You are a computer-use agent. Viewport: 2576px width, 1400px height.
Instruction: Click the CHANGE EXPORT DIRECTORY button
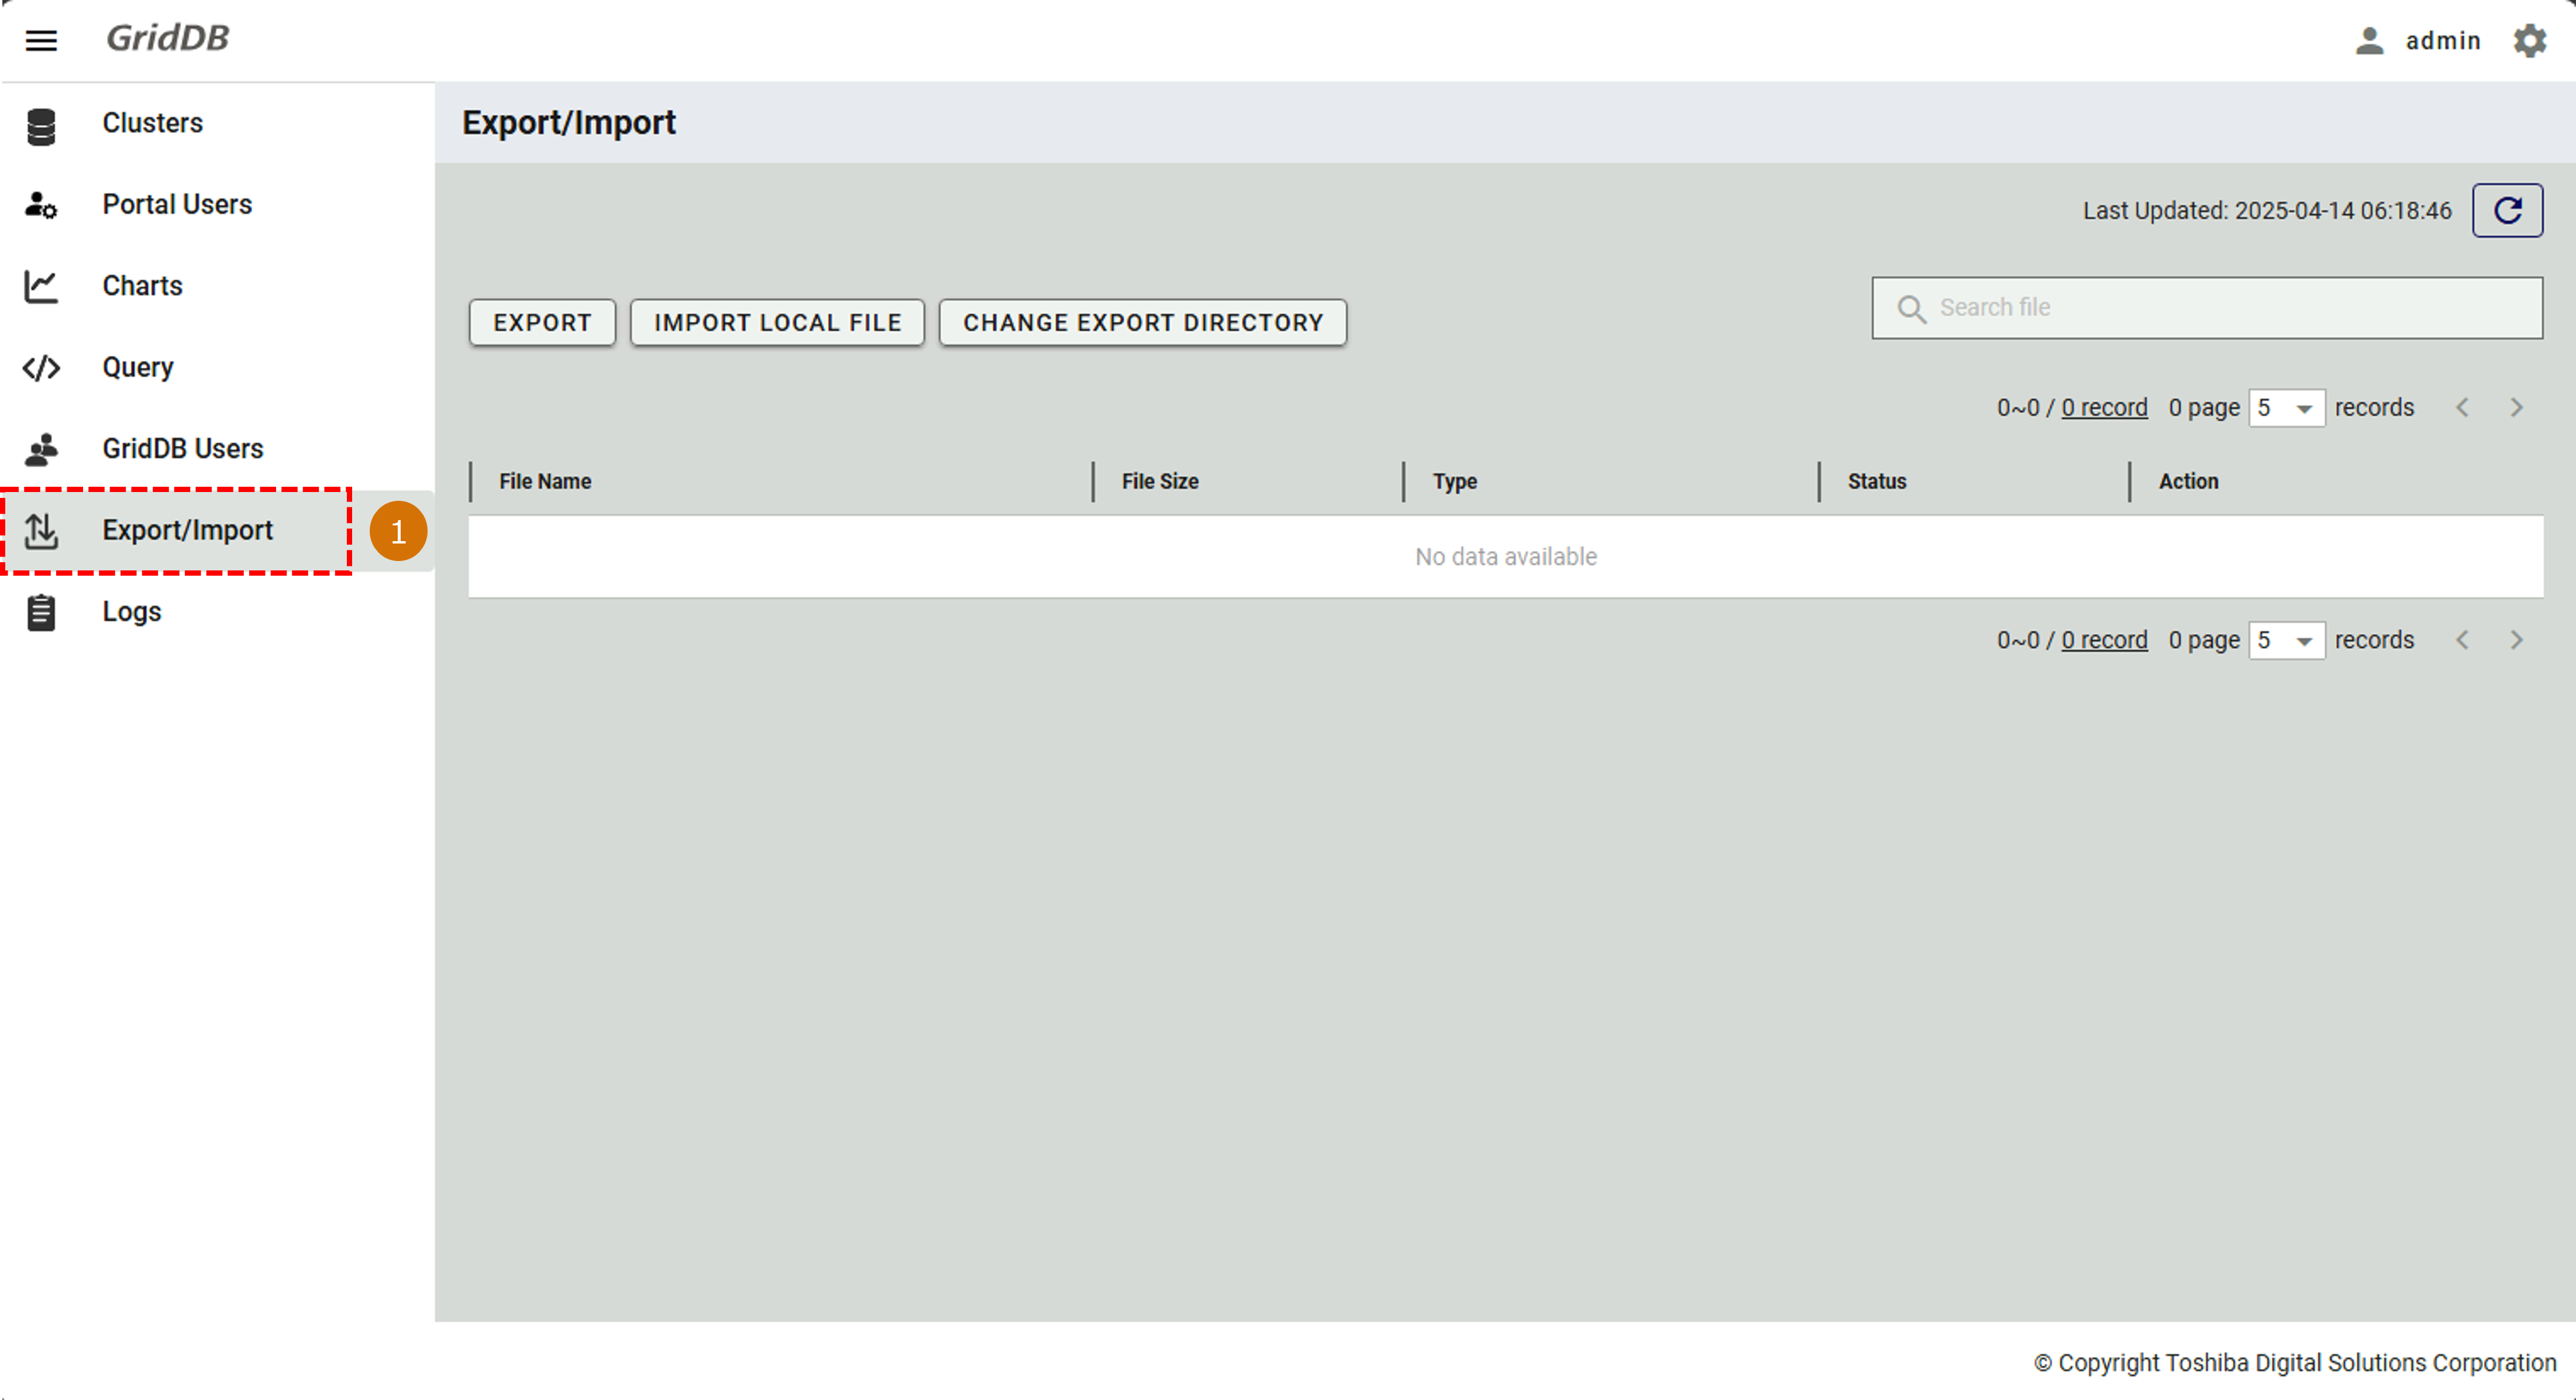[x=1142, y=323]
